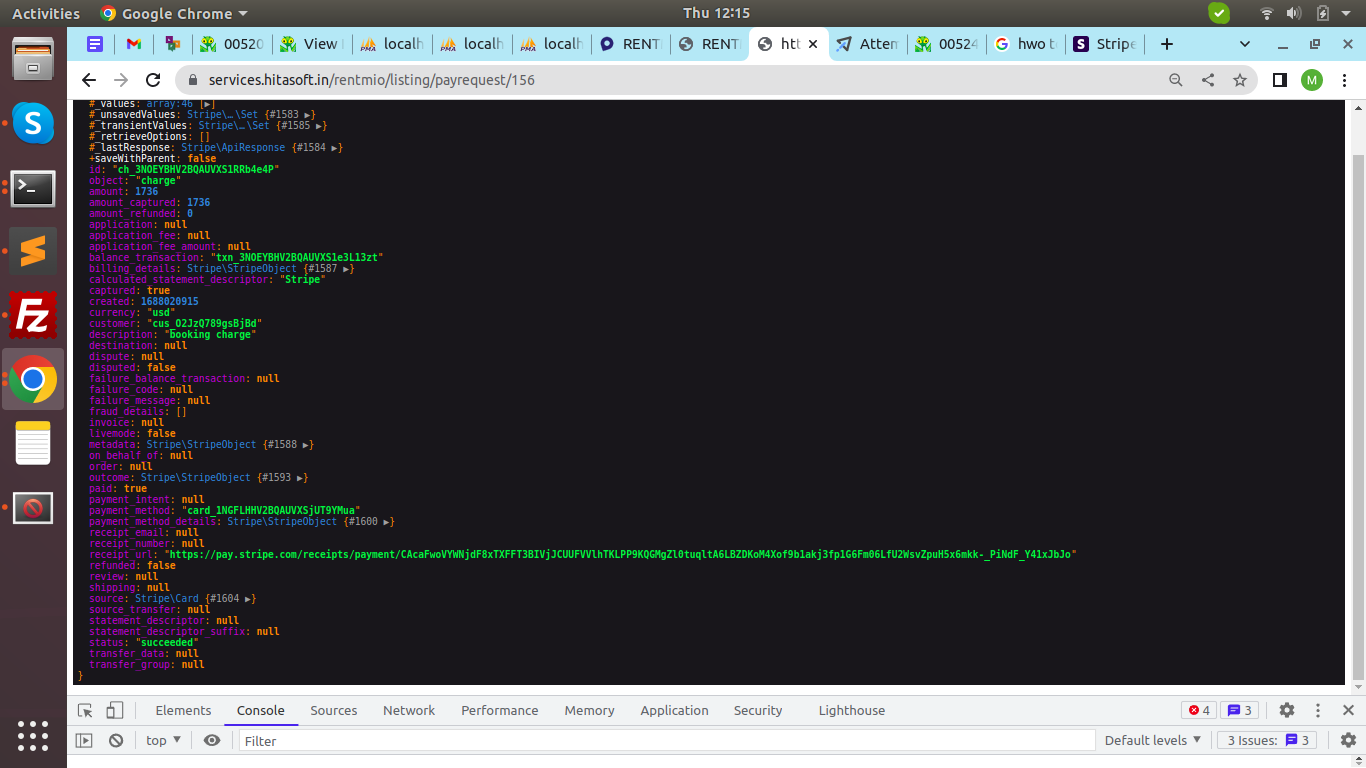Open the profile avatar M
Screen dimensions: 1366x768
pyautogui.click(x=1311, y=80)
